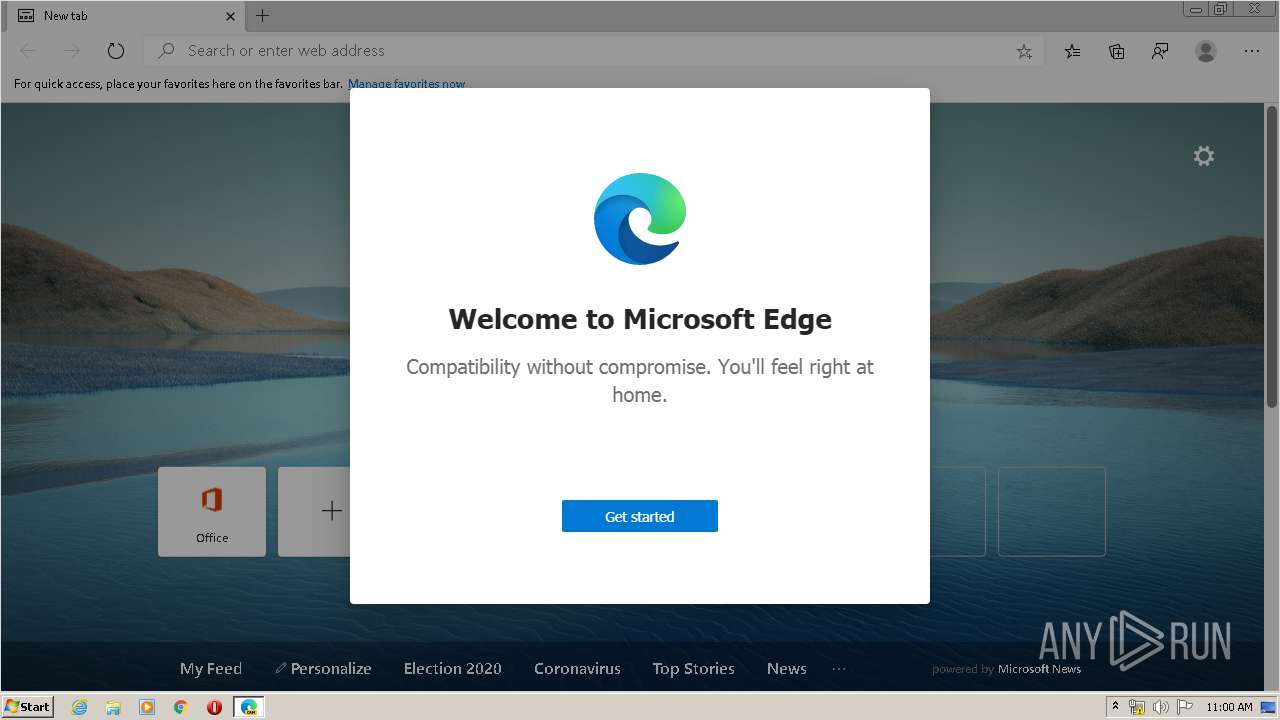The height and width of the screenshot is (720, 1280).
Task: Open a new tab with the plus button
Action: pyautogui.click(x=263, y=15)
